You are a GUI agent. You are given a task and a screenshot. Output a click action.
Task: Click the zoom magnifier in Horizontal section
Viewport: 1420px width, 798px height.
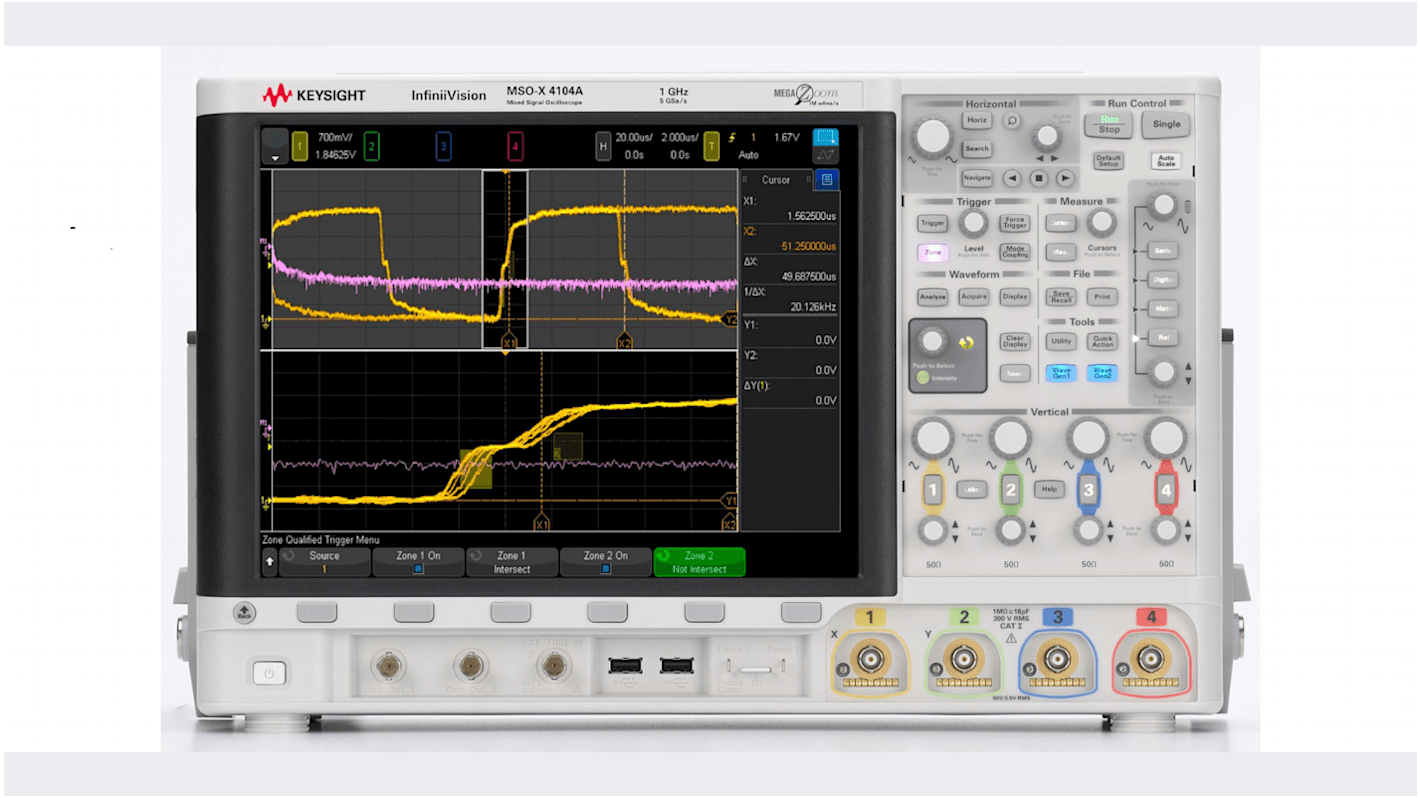1011,120
